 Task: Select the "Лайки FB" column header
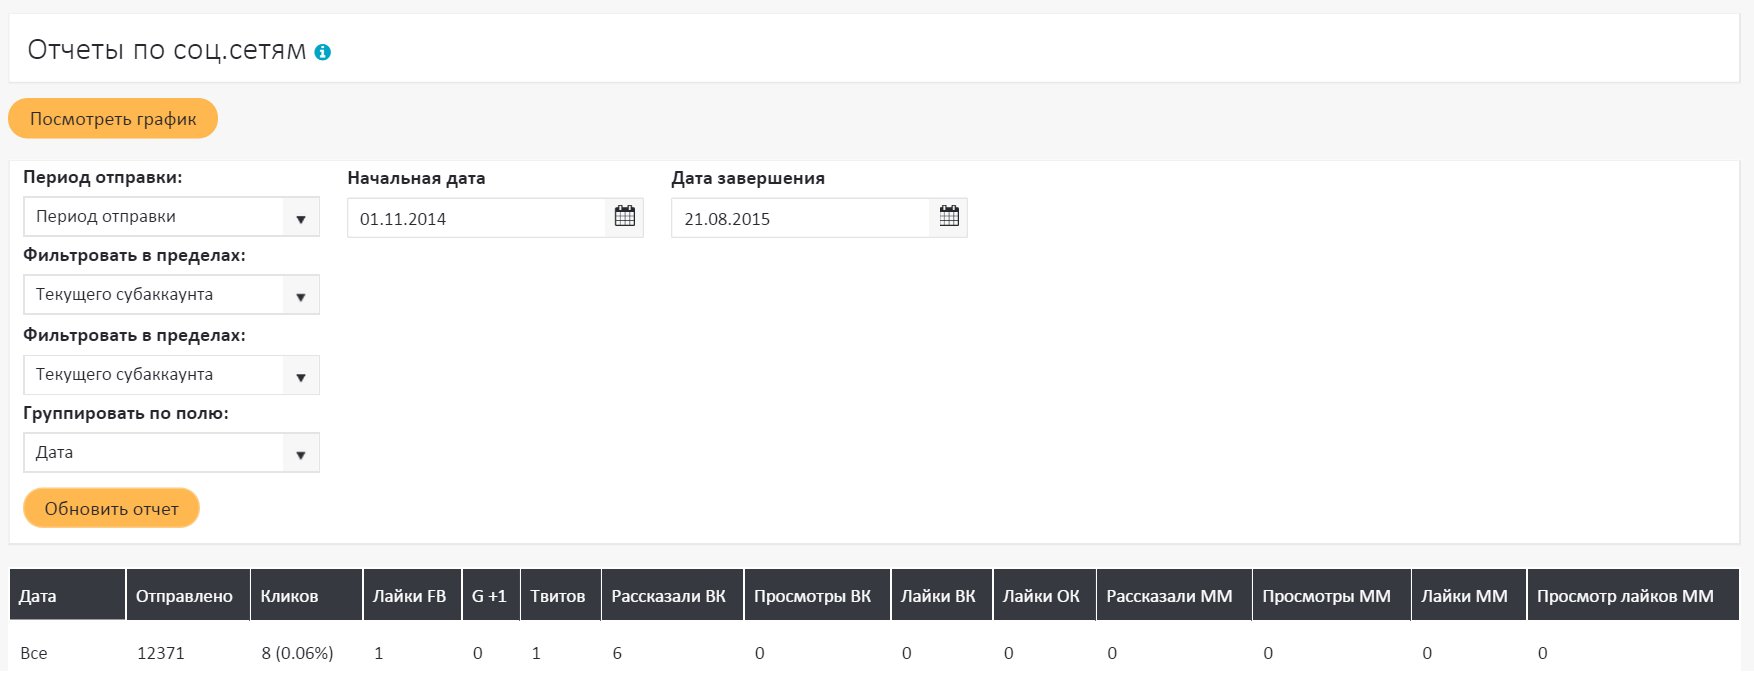pos(409,596)
